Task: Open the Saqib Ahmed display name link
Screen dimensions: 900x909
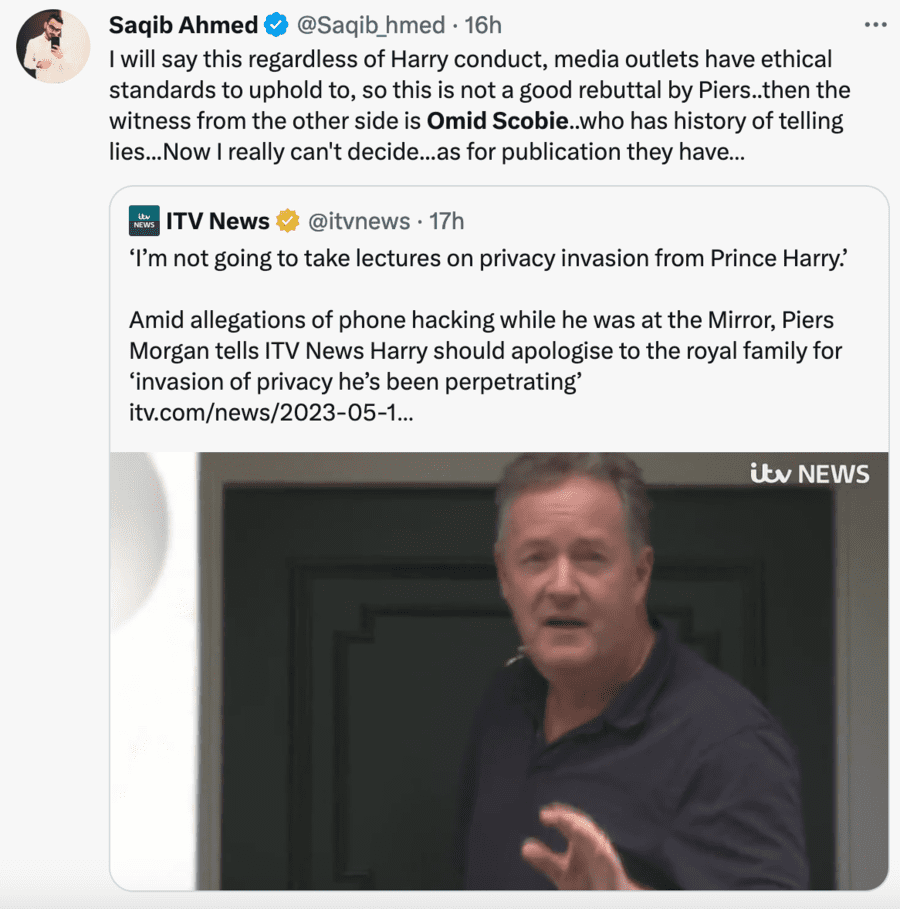Action: pos(183,24)
